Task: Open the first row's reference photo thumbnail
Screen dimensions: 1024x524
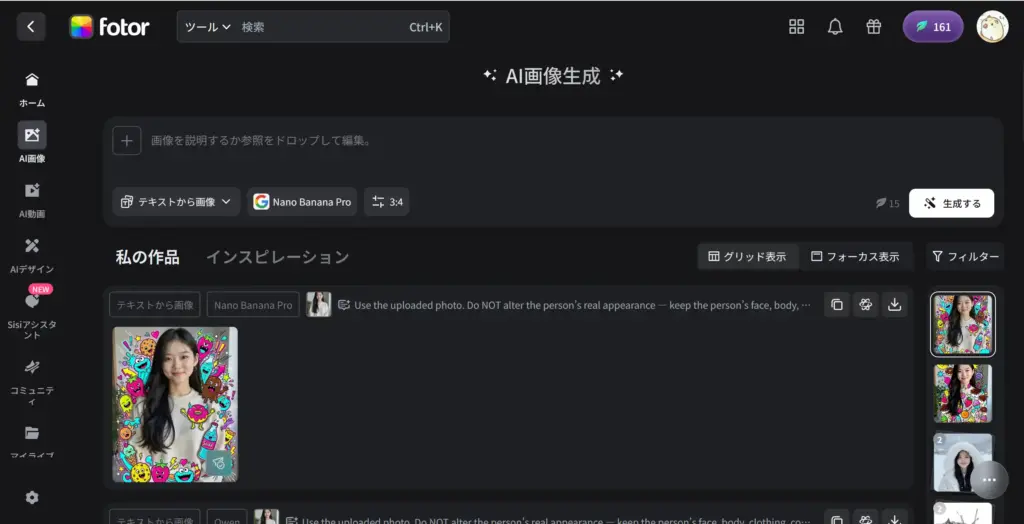Action: (319, 304)
